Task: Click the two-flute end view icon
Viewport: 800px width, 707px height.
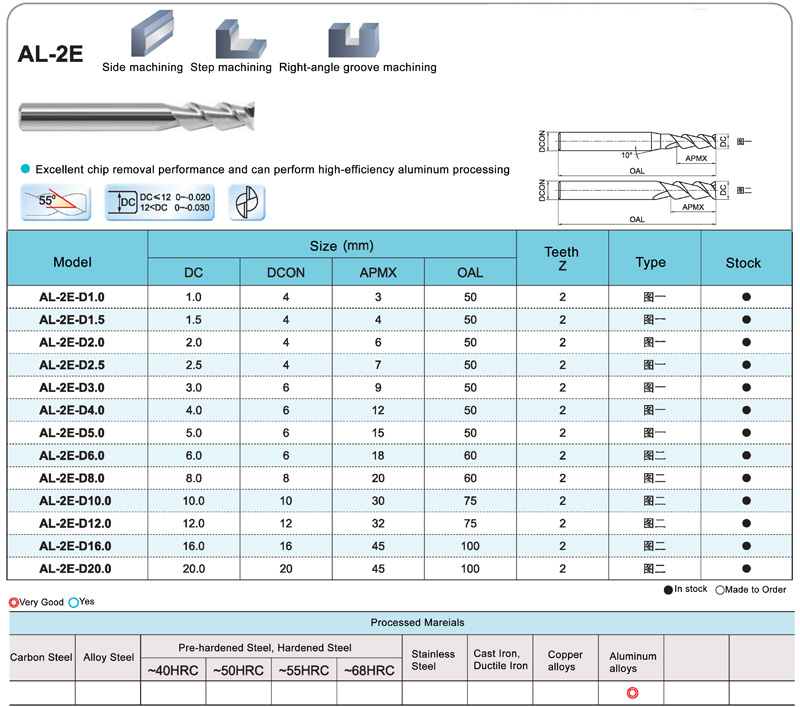Action: (247, 203)
